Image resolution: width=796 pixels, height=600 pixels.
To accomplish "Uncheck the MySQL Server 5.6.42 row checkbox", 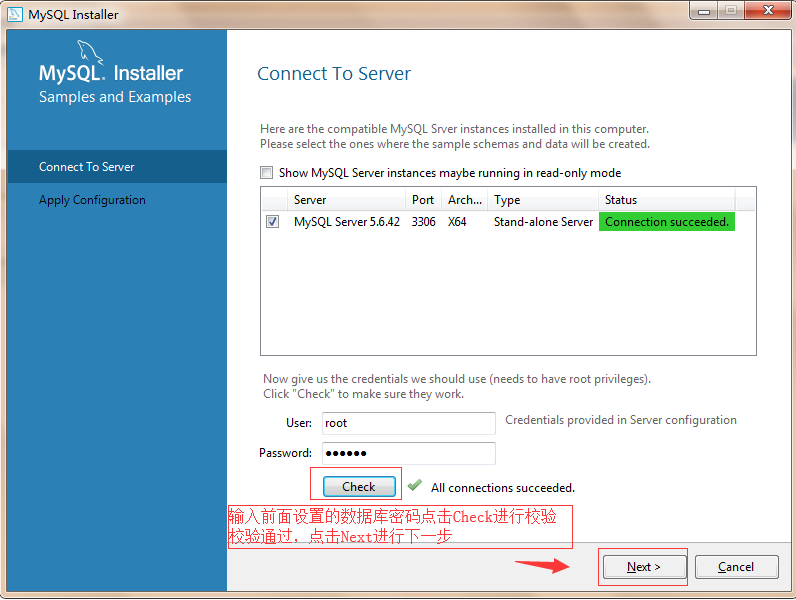I will (273, 222).
